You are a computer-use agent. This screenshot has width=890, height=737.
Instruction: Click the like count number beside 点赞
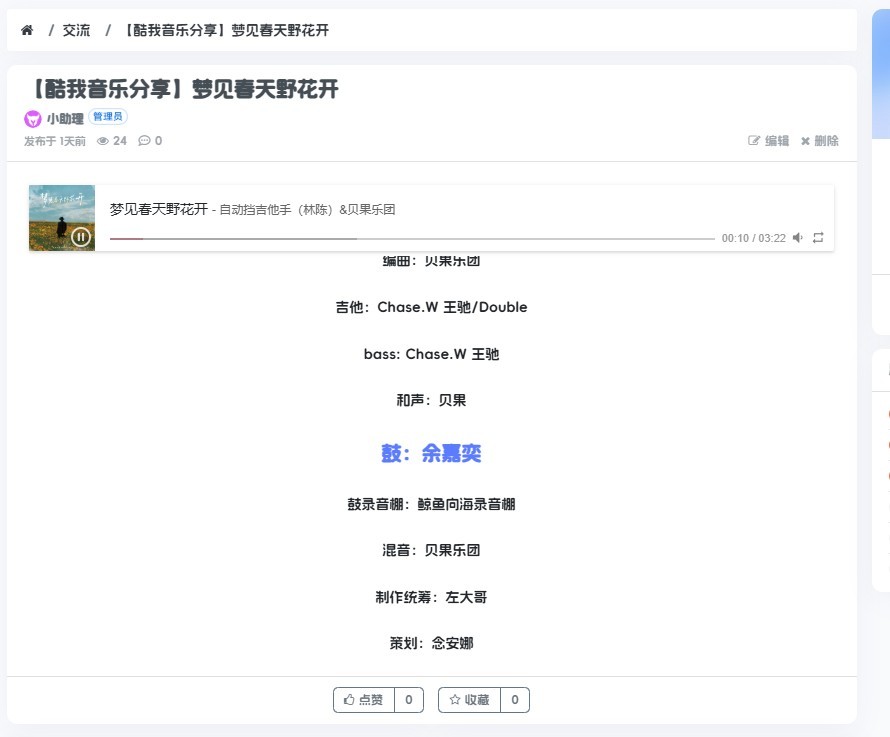point(409,700)
